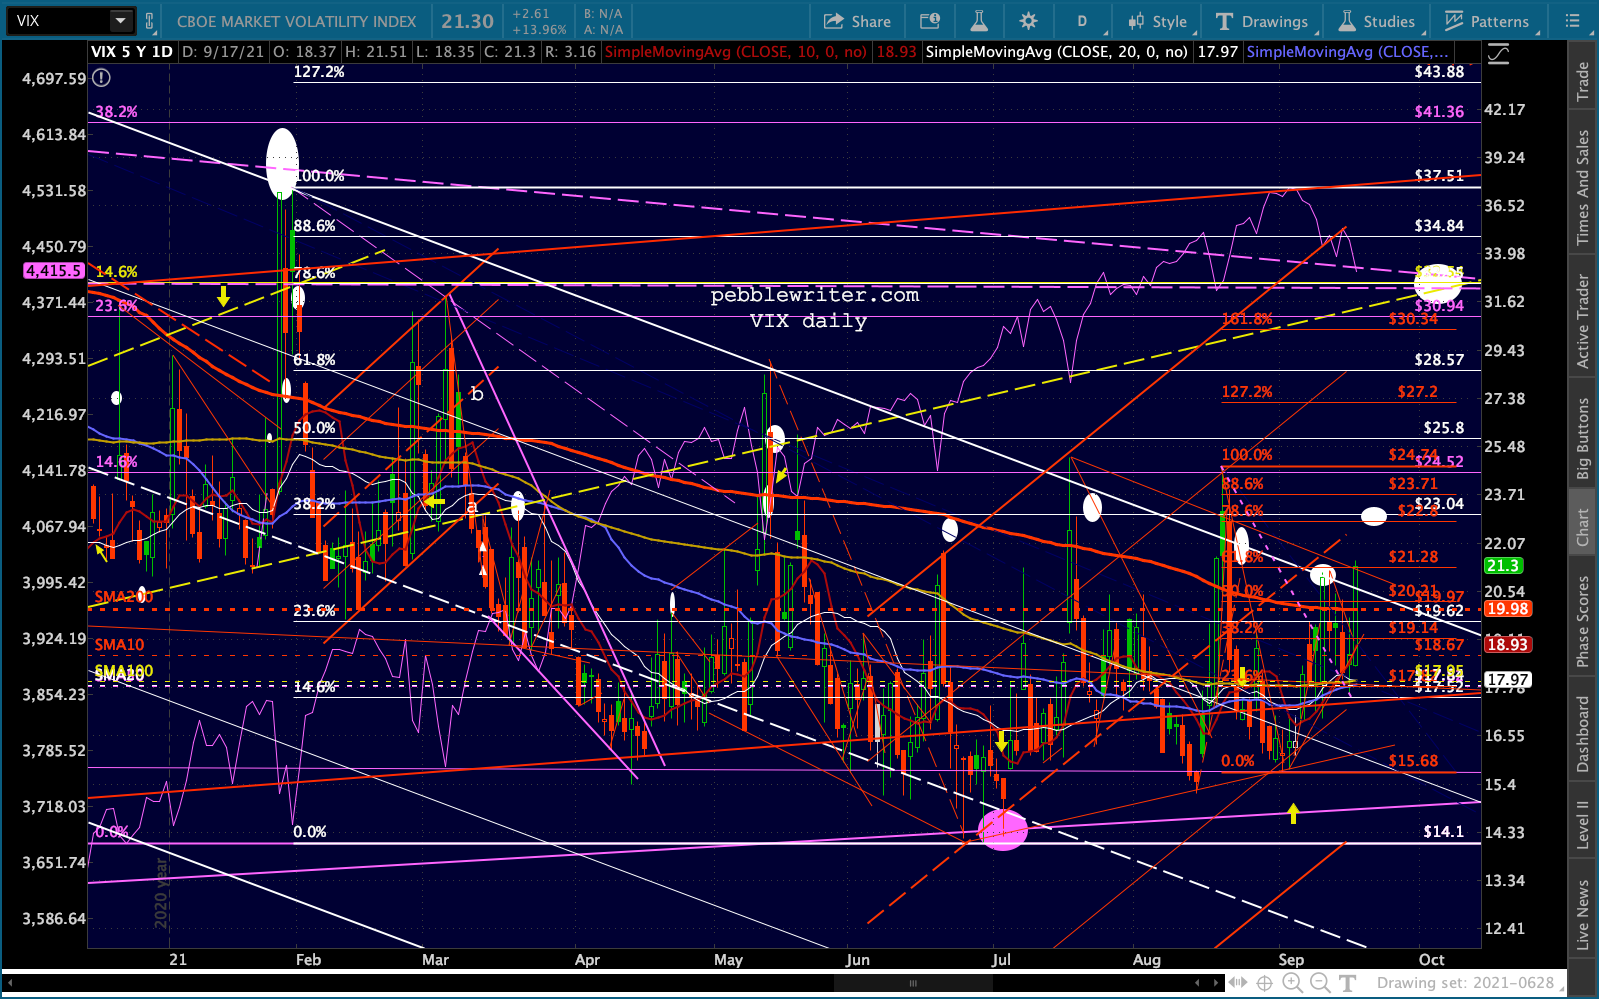Image resolution: width=1599 pixels, height=999 pixels.
Task: Activate the pan crosshair icon
Action: (x=1264, y=983)
